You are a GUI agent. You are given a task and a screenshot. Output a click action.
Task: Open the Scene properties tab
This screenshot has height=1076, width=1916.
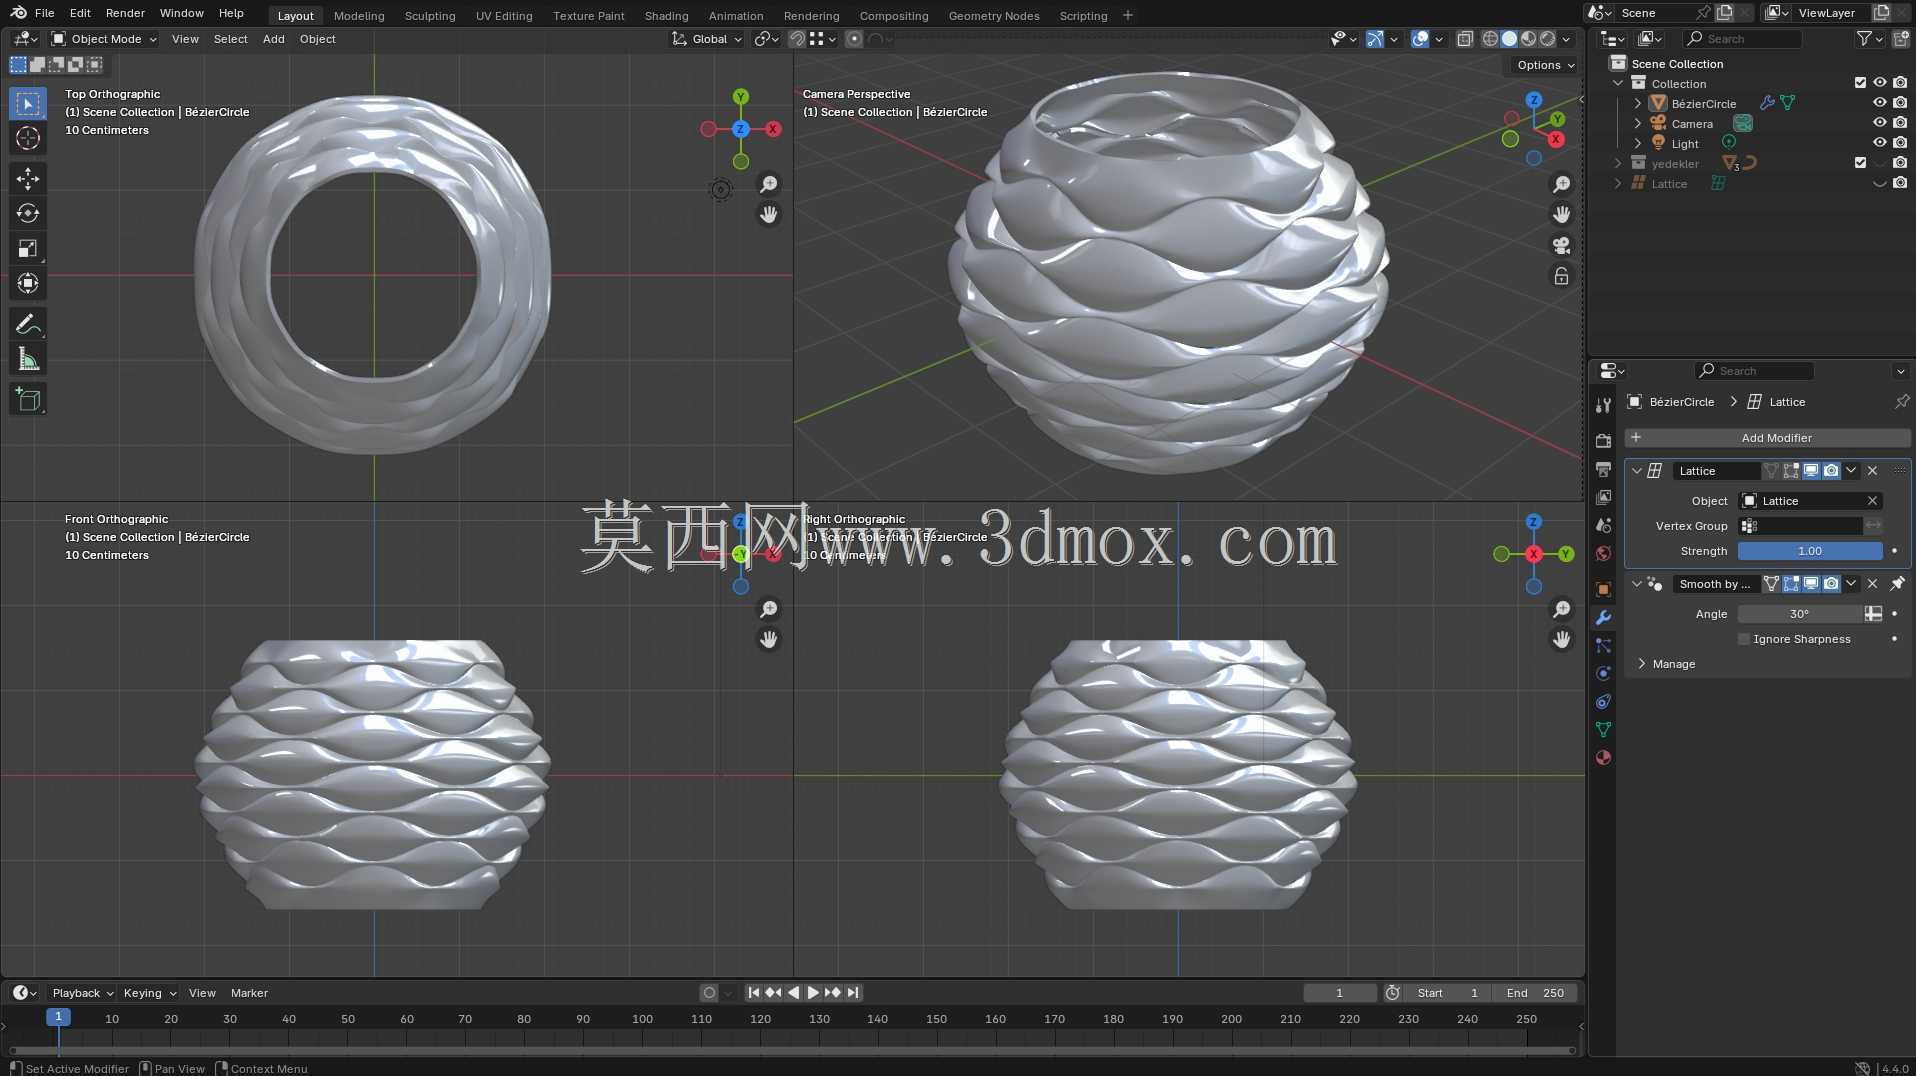[x=1603, y=525]
